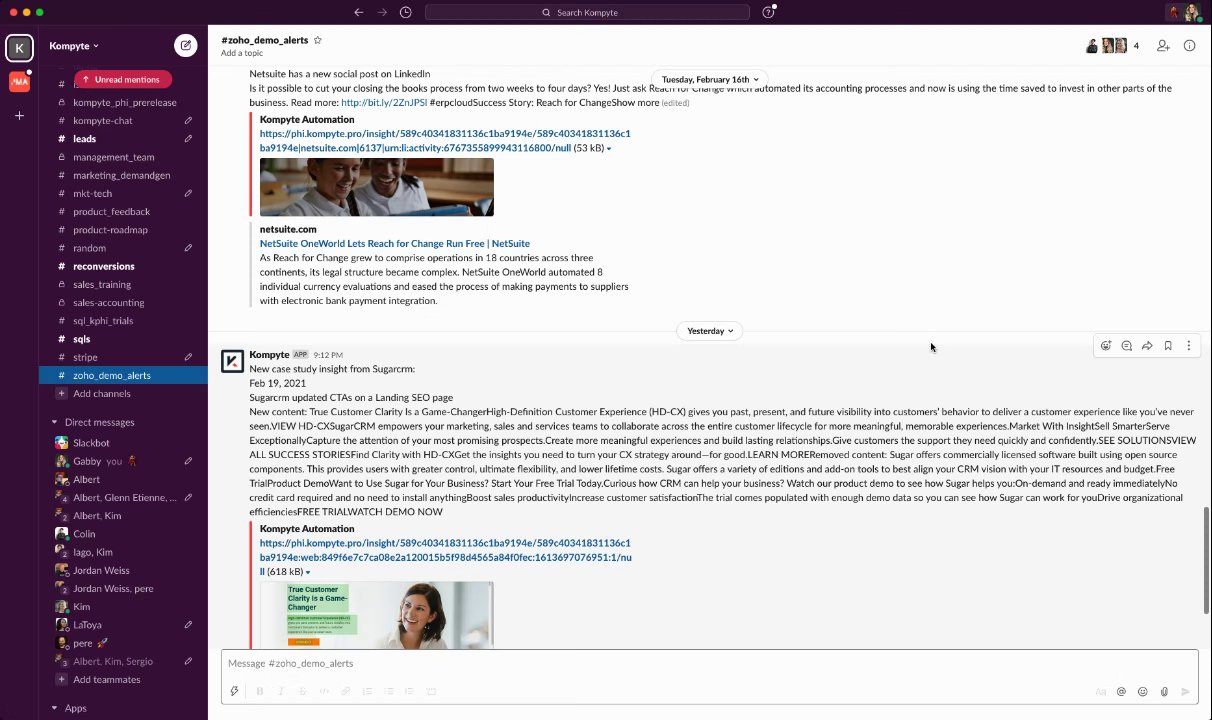Open the shortcuts lightning bolt
This screenshot has width=1212, height=720.
[x=235, y=691]
